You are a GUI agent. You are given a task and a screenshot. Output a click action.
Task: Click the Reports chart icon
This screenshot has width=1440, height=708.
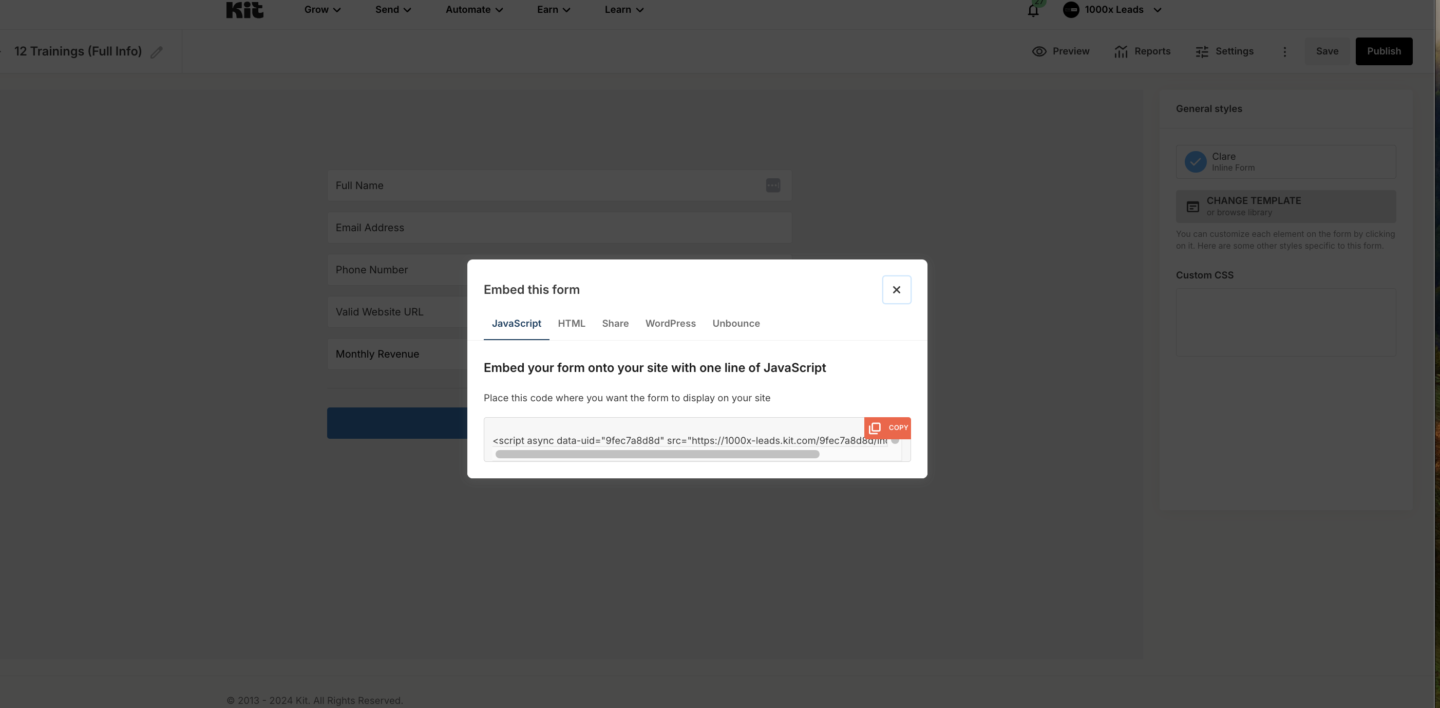[x=1121, y=51]
